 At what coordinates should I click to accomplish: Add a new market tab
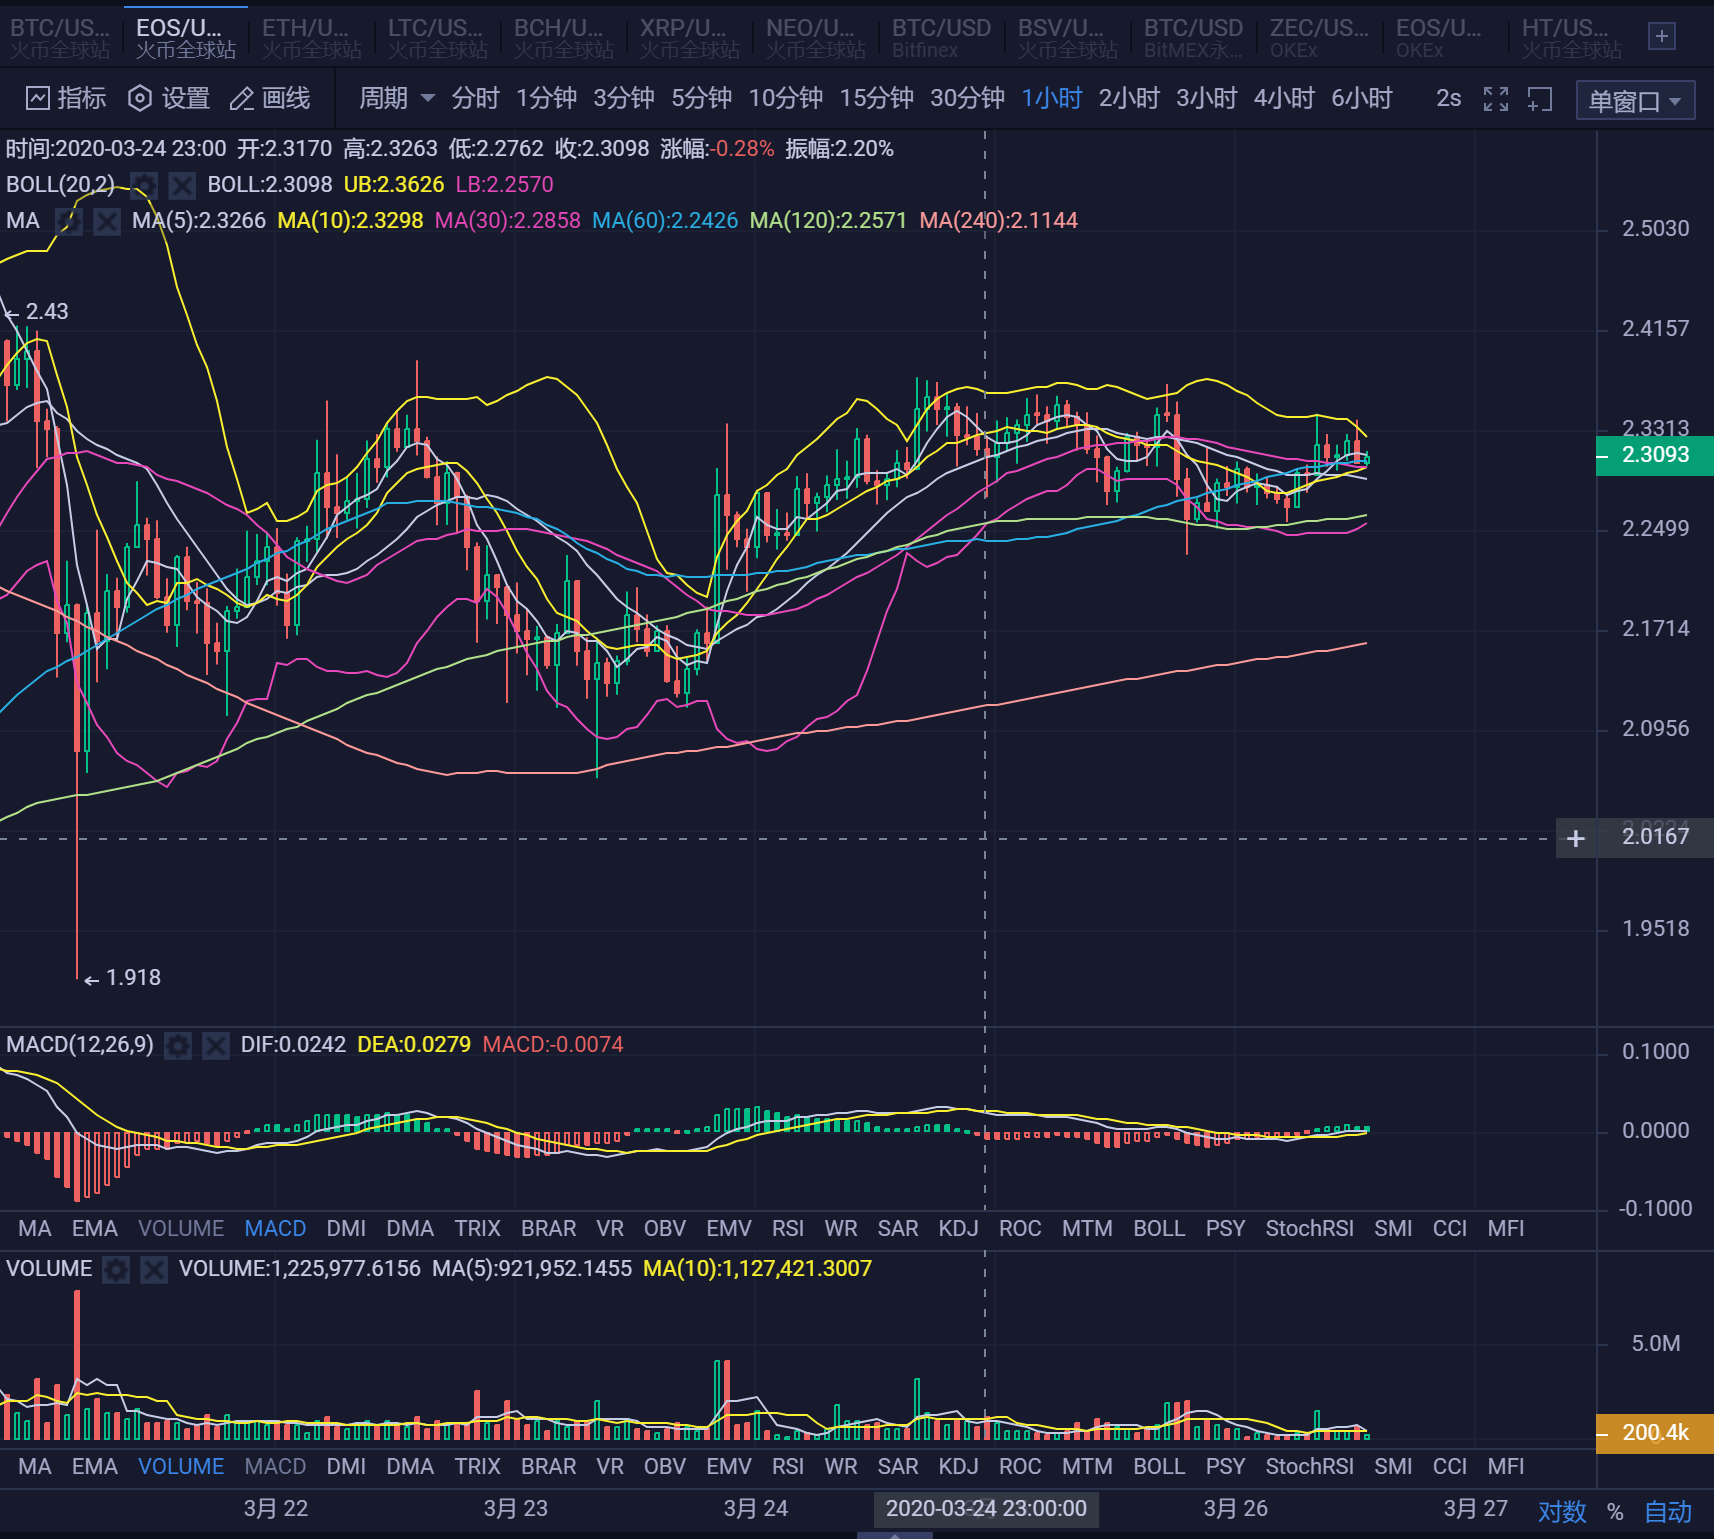[1662, 37]
